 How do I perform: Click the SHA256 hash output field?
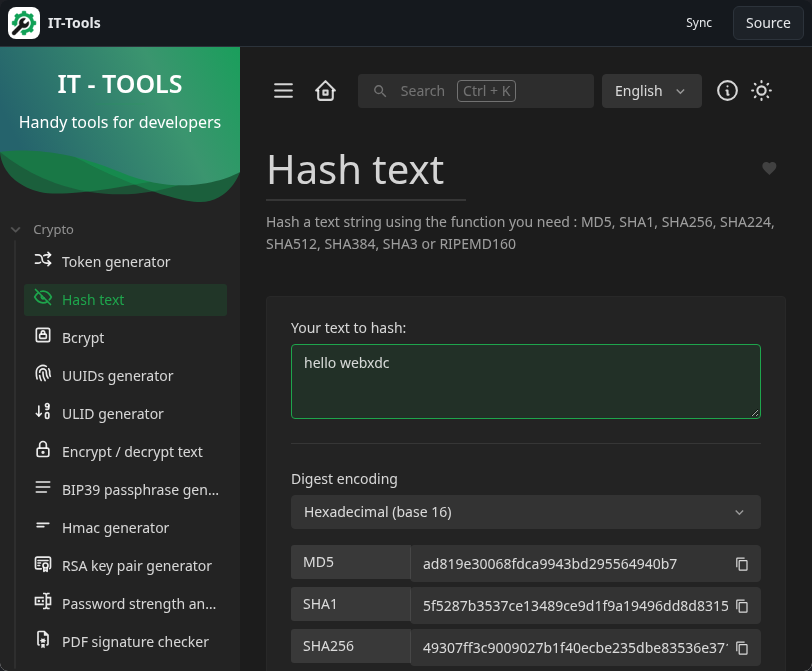[x=586, y=648]
